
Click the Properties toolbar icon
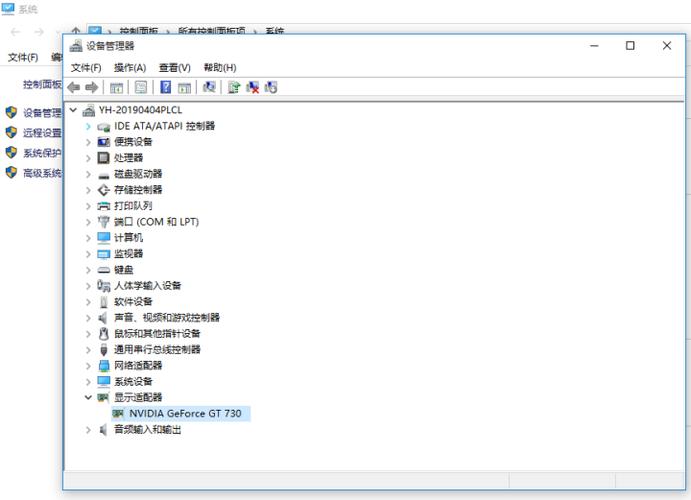click(x=141, y=87)
